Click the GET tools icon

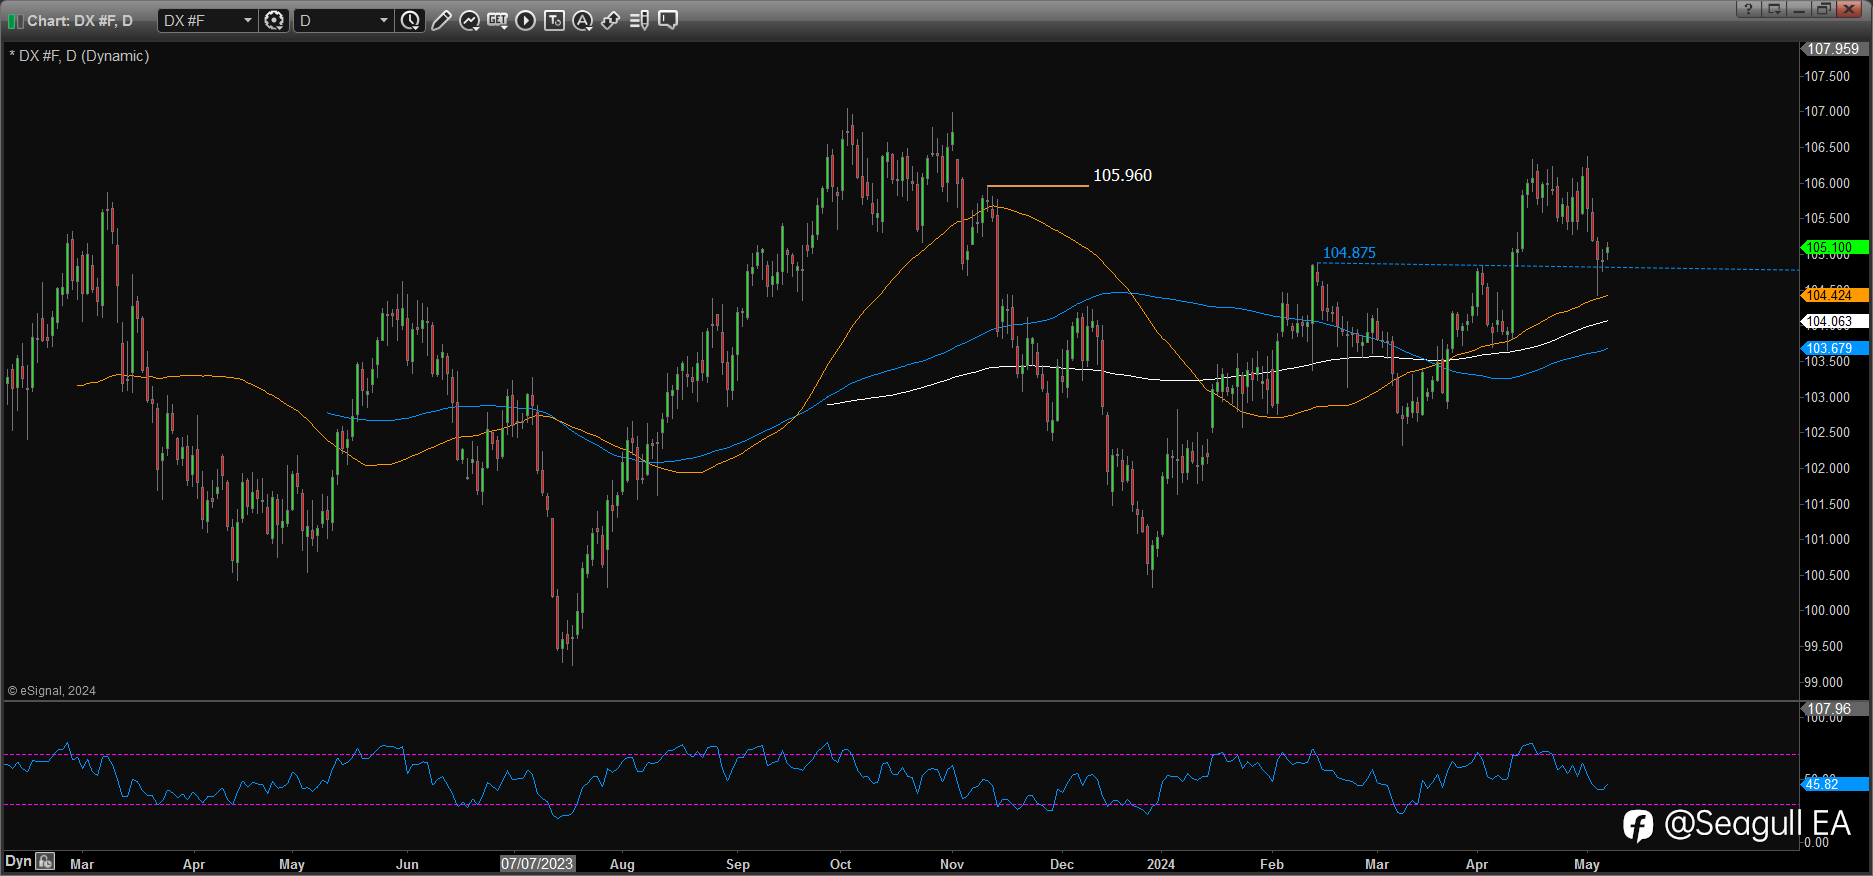(x=497, y=20)
